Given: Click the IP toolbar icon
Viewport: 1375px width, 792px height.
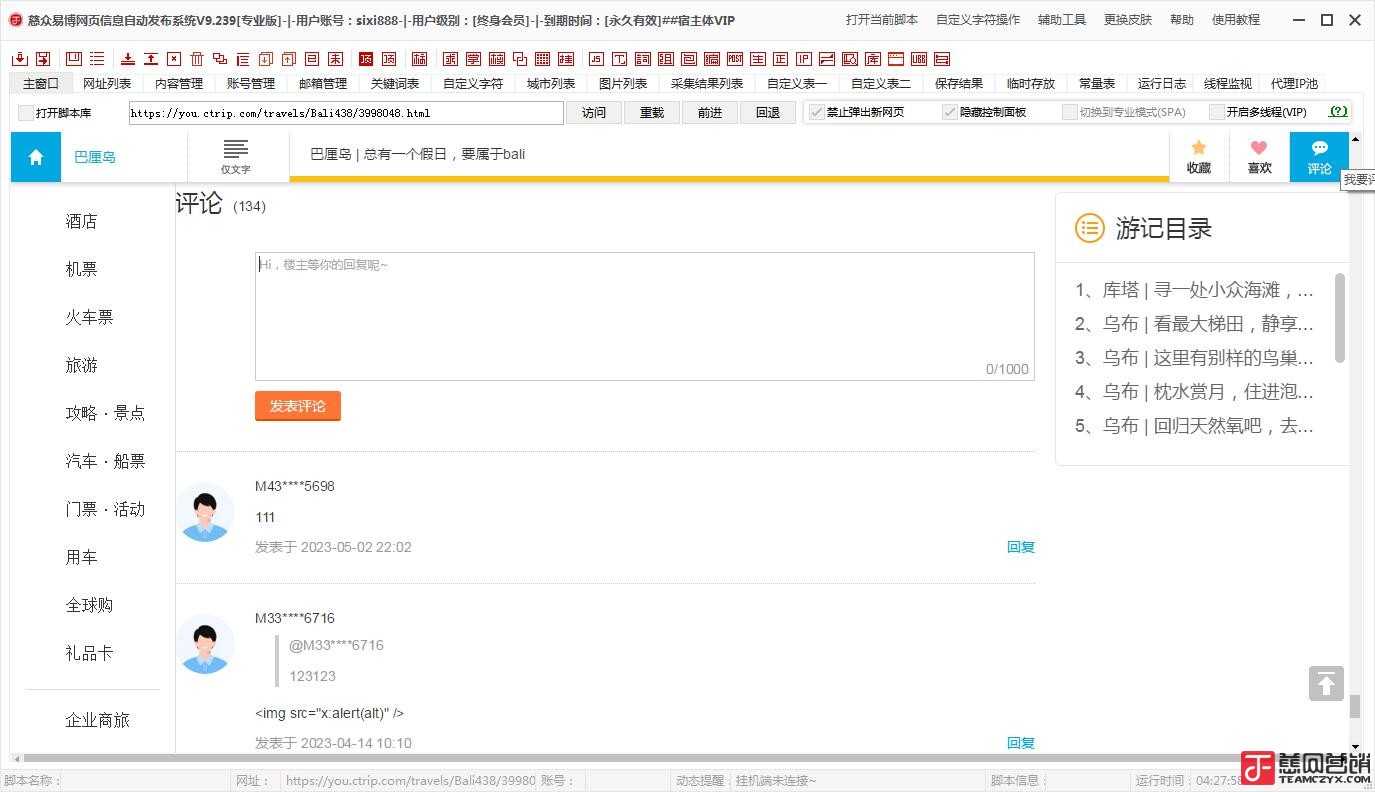Looking at the screenshot, I should tap(804, 59).
